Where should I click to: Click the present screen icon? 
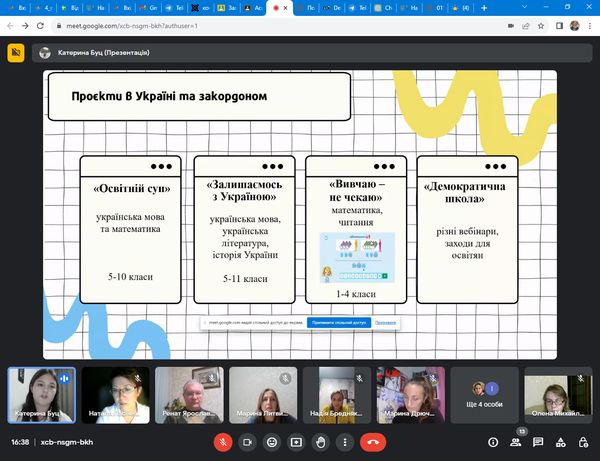tap(297, 441)
